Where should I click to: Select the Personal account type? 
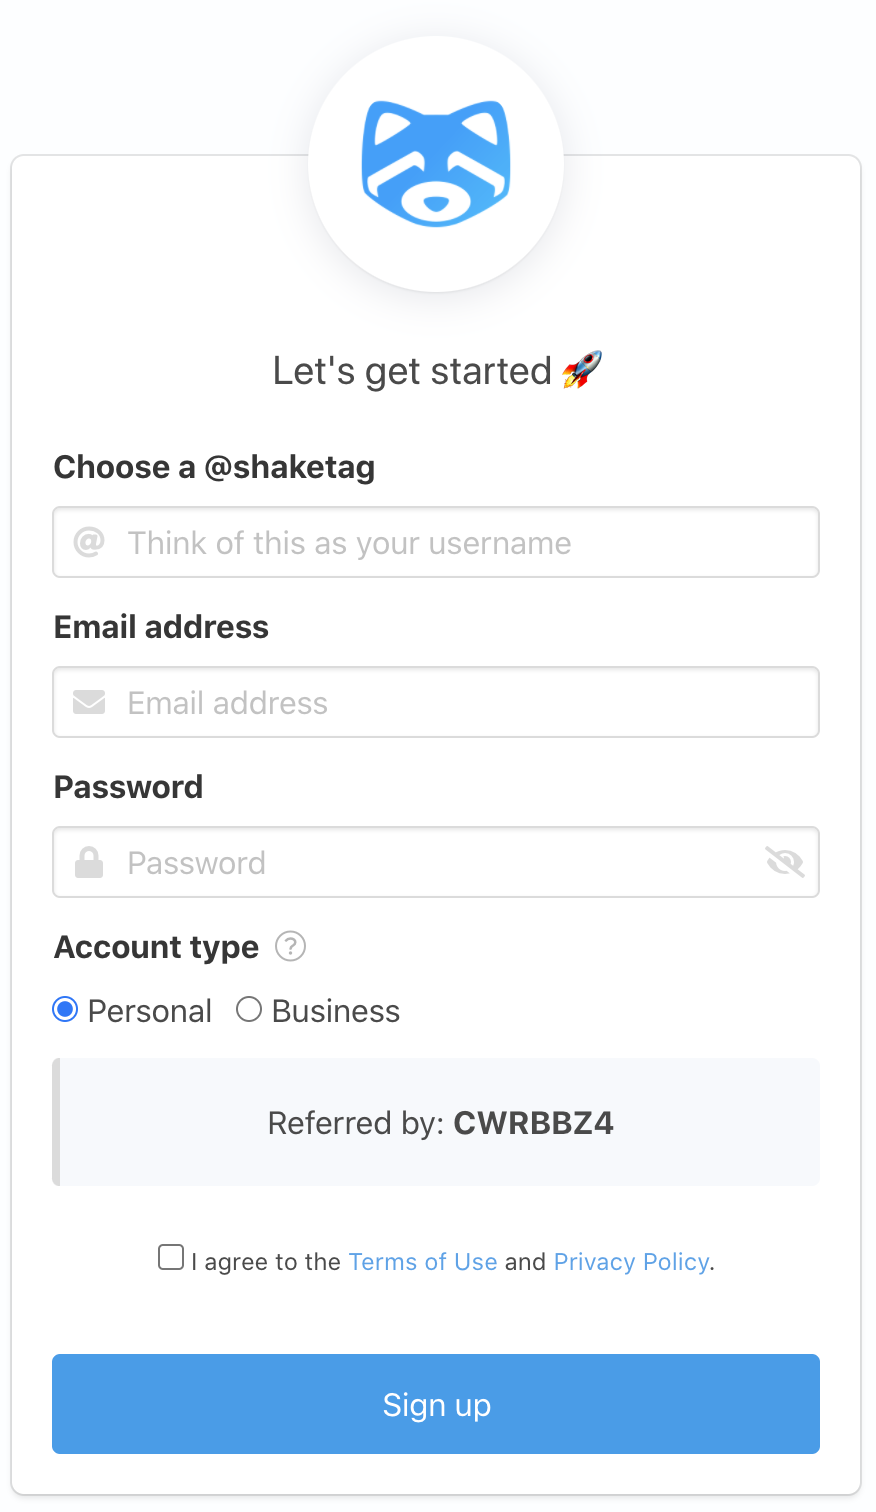pyautogui.click(x=64, y=1010)
